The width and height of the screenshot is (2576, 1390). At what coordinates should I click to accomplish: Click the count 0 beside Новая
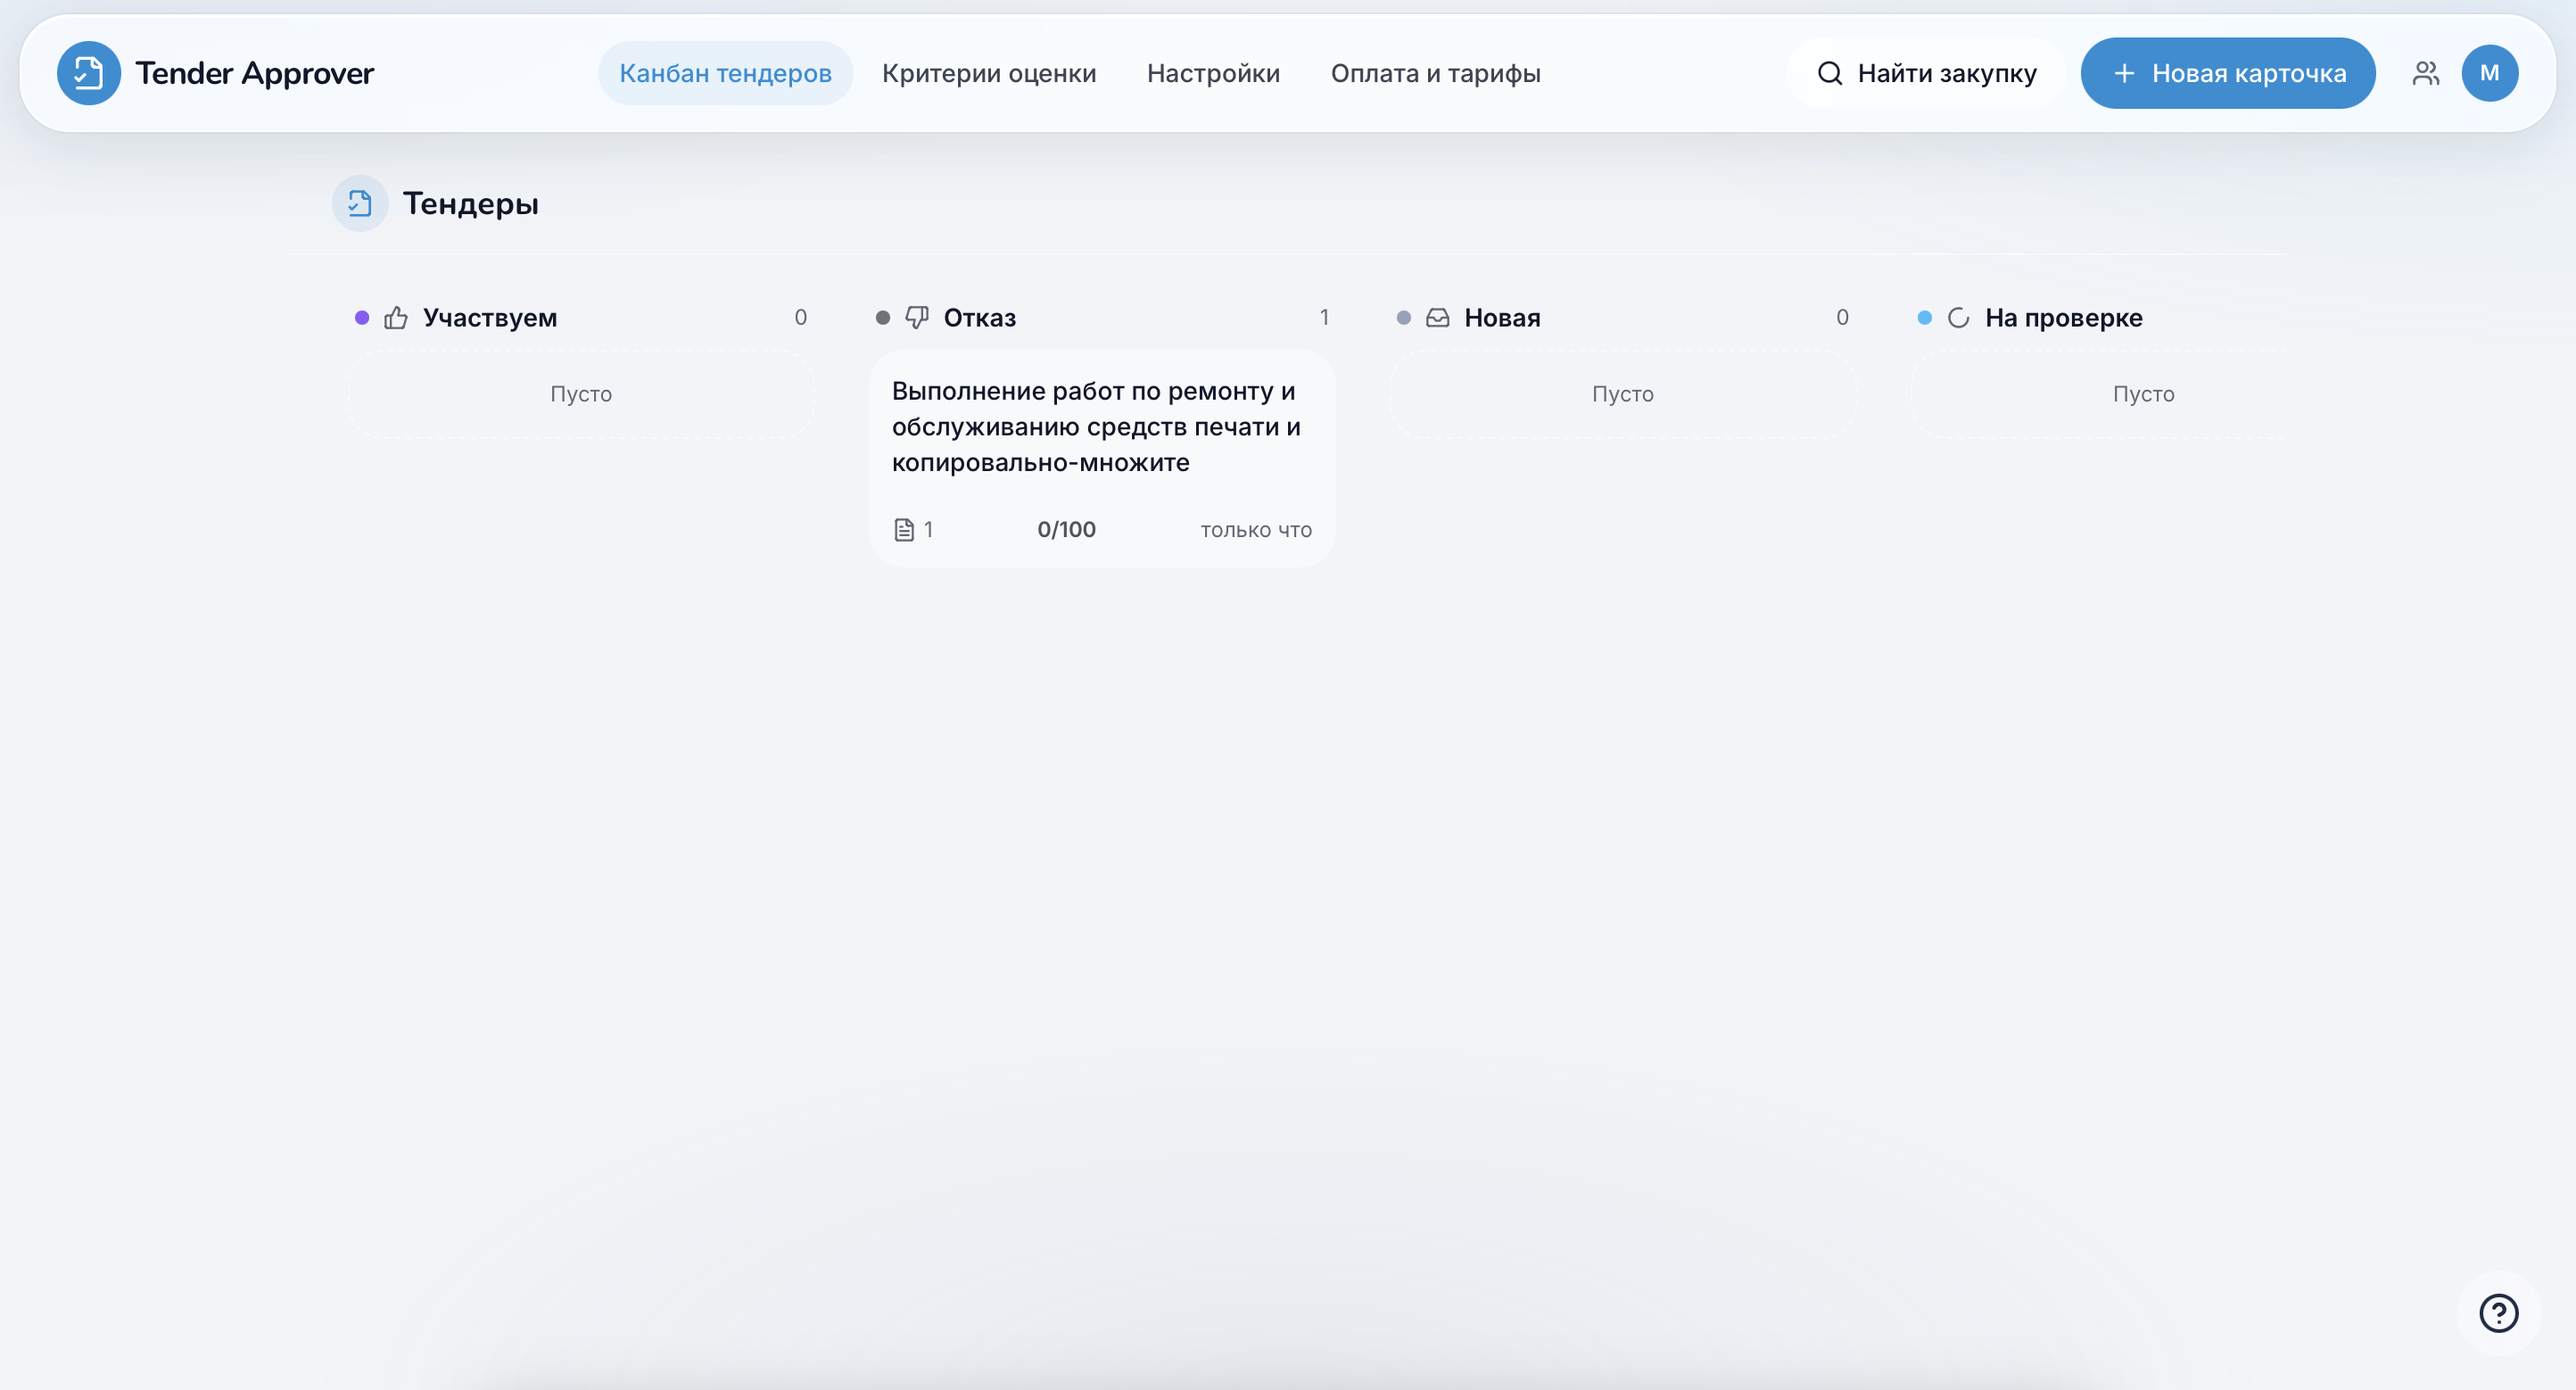tap(1842, 318)
